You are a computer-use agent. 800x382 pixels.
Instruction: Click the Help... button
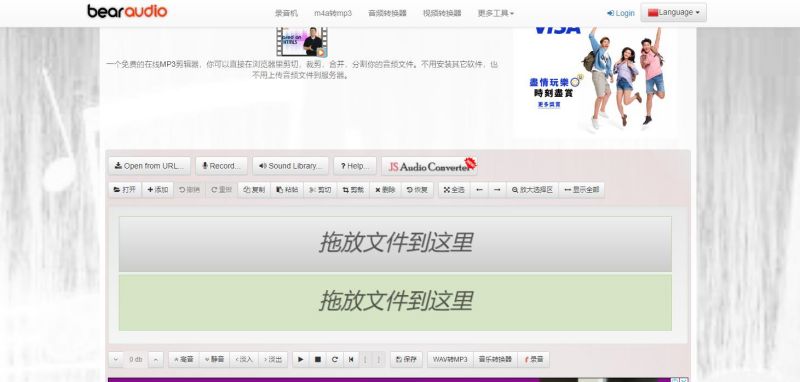355,166
